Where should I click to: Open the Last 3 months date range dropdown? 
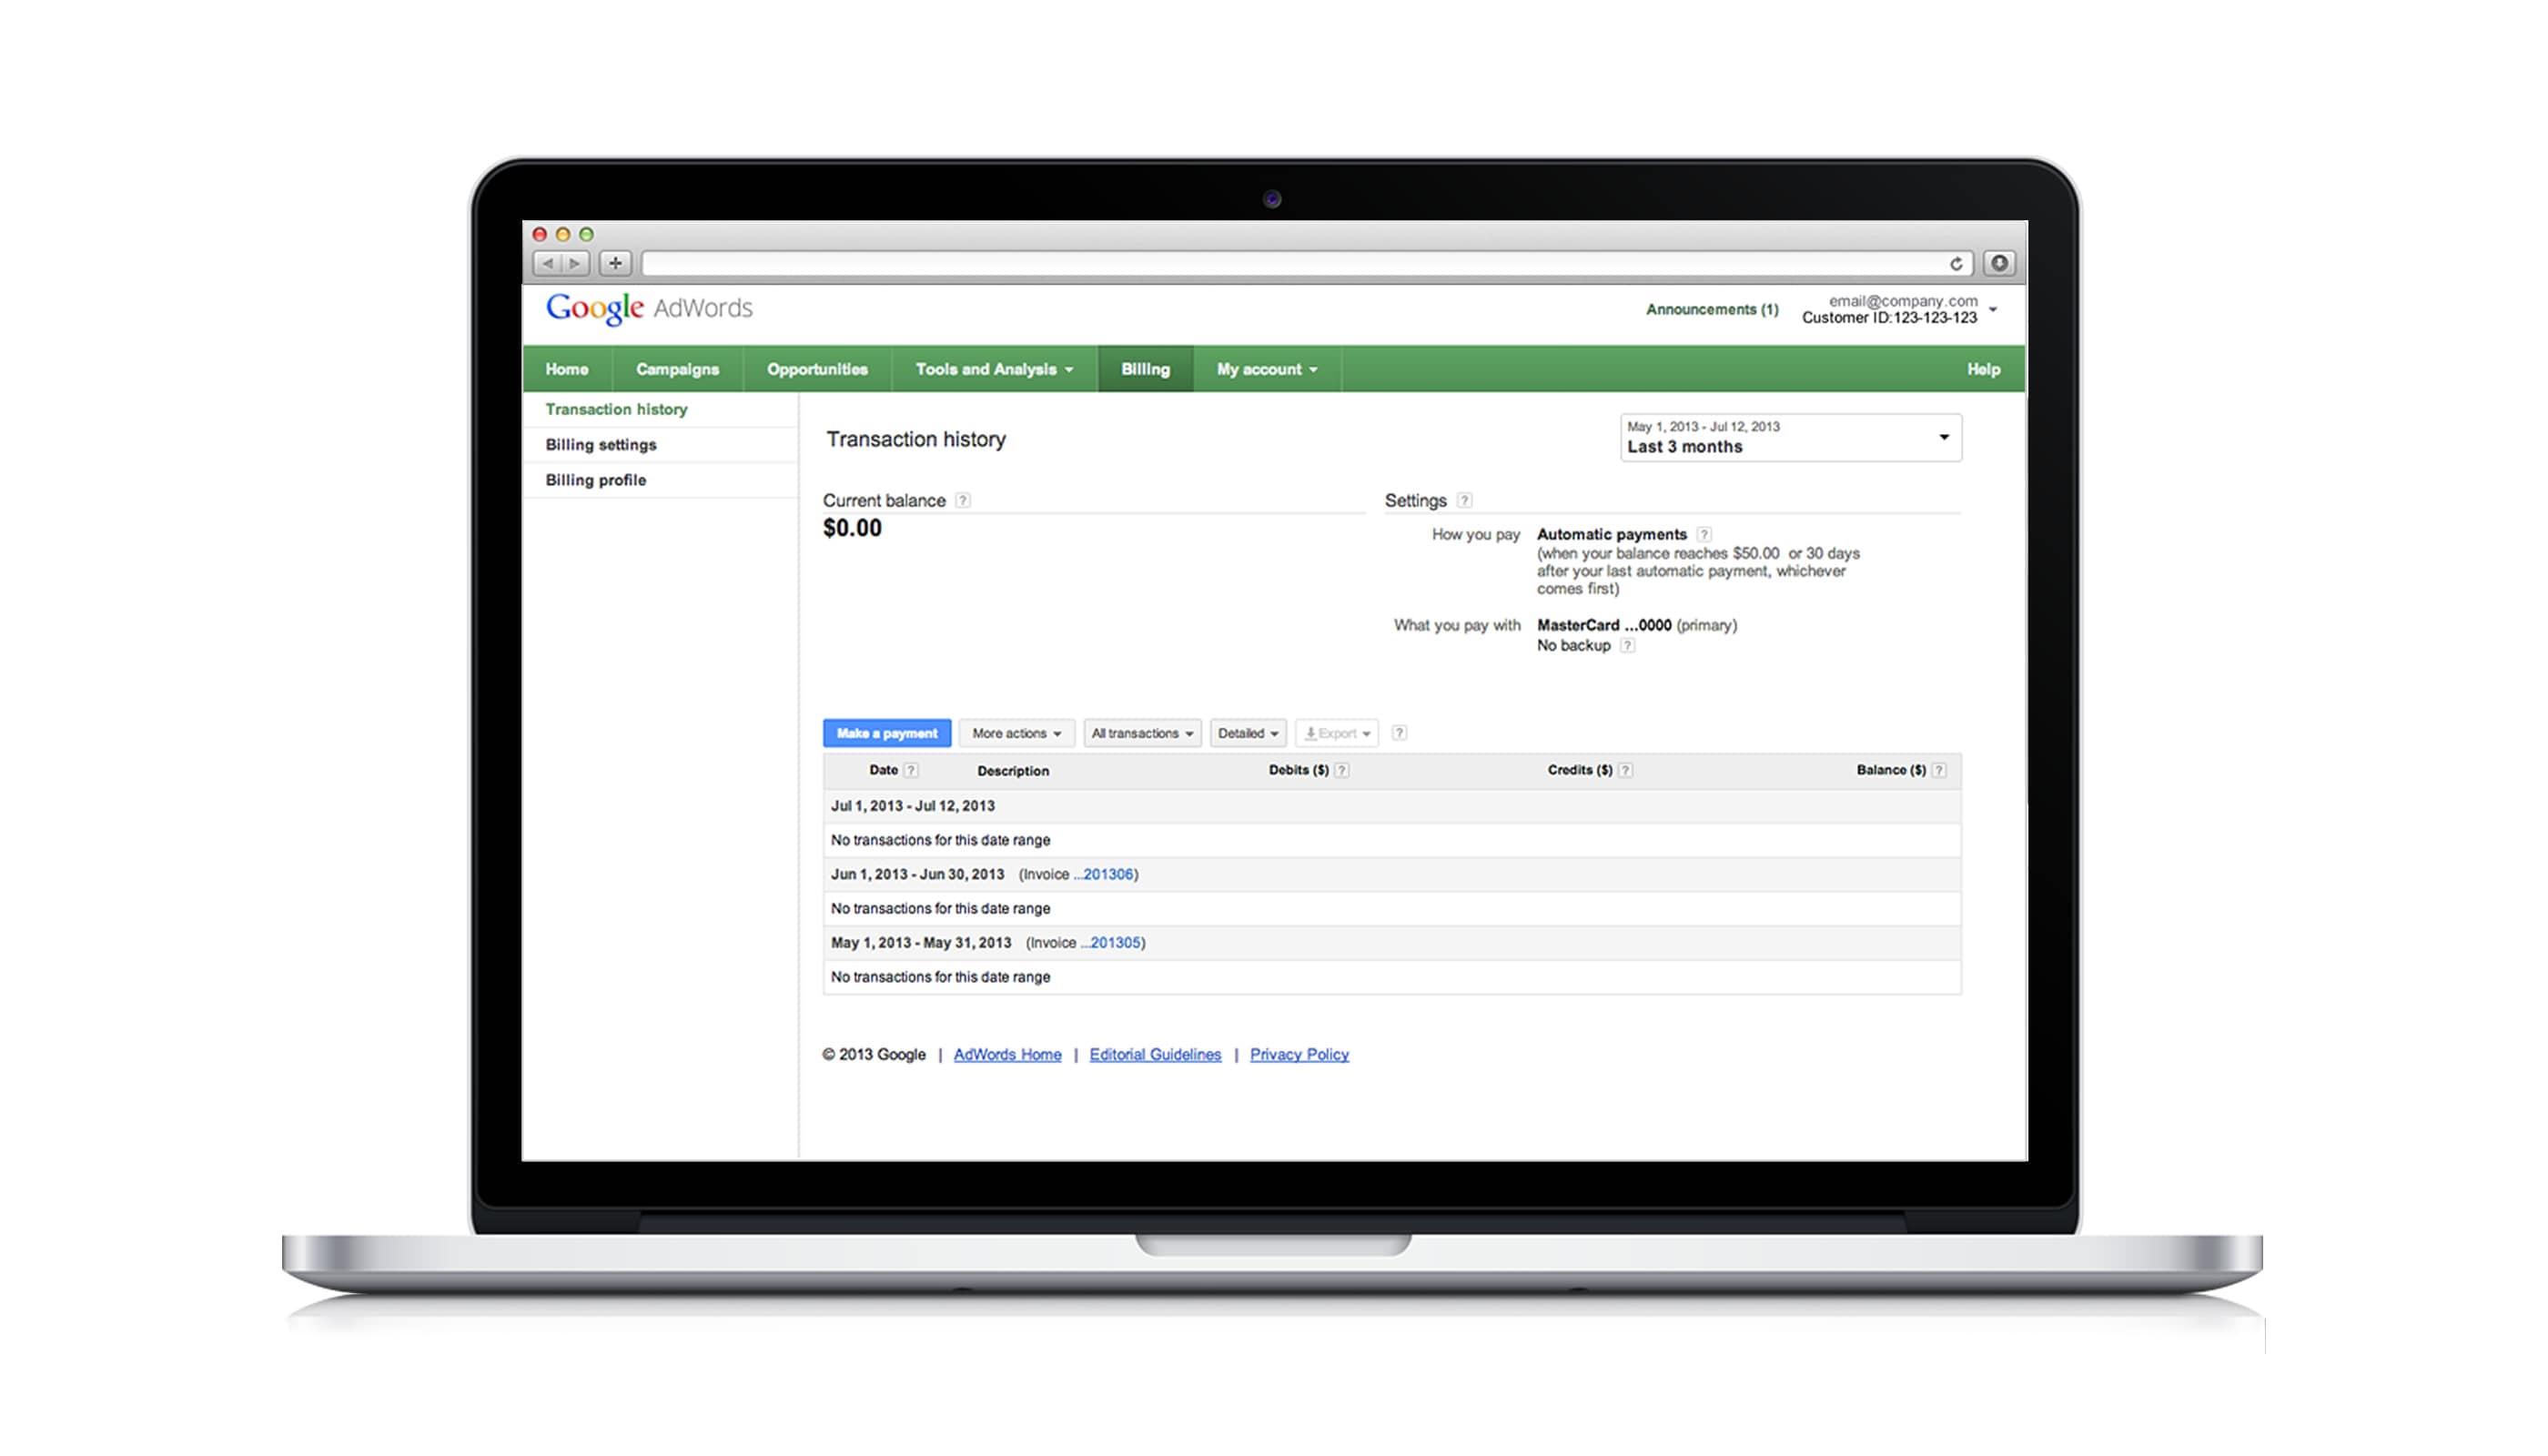1790,438
